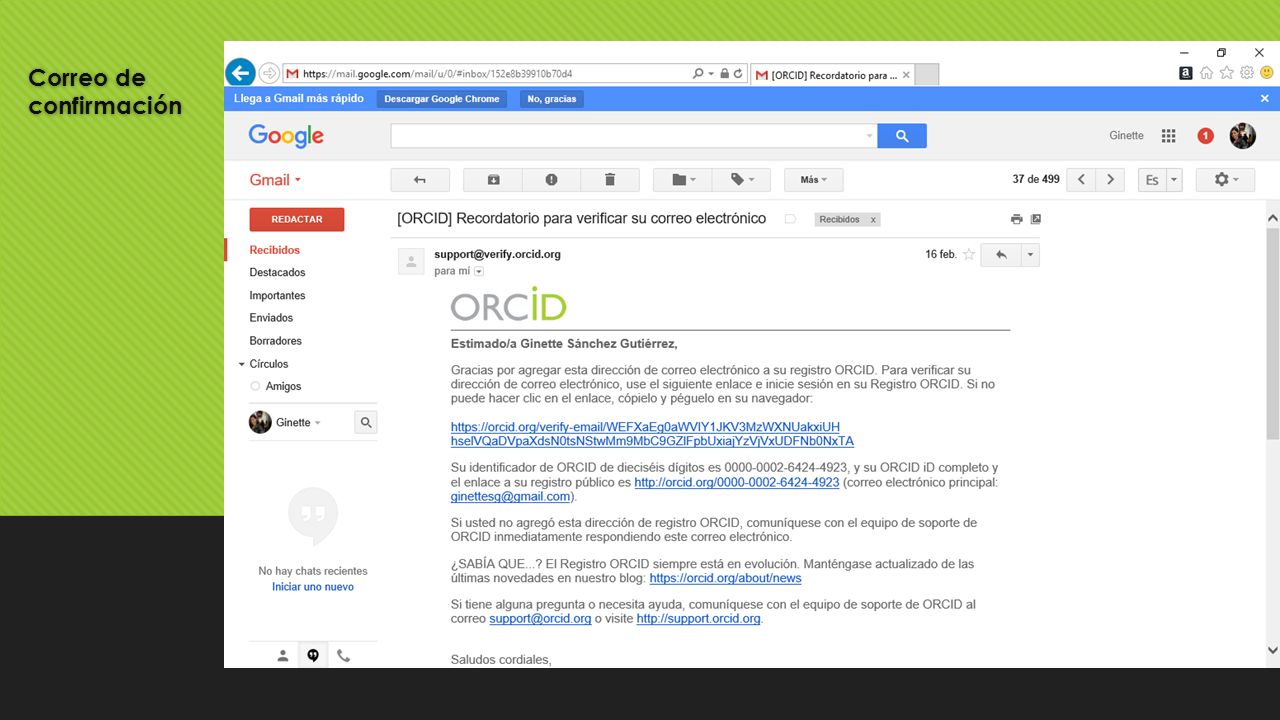The width and height of the screenshot is (1280, 720).
Task: Click the ginettesg@gmail.com link
Action: coord(510,496)
